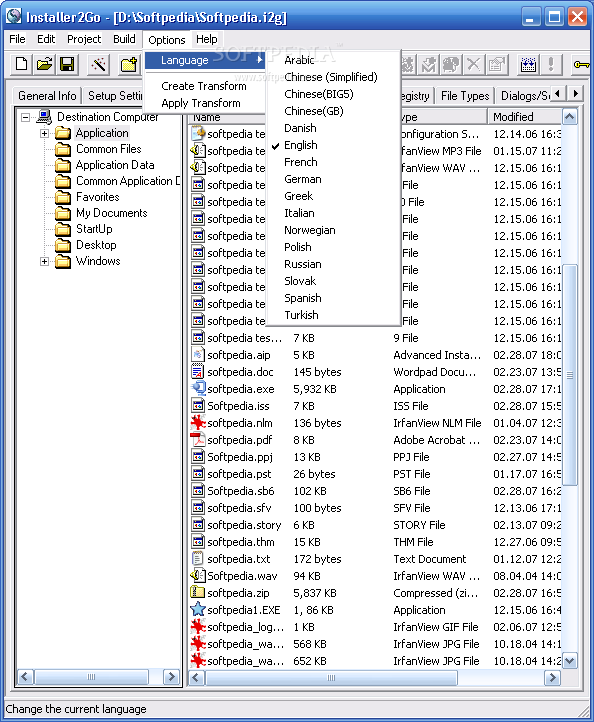Click the Softpedia.wav speaker icon
This screenshot has height=722, width=594.
point(198,576)
